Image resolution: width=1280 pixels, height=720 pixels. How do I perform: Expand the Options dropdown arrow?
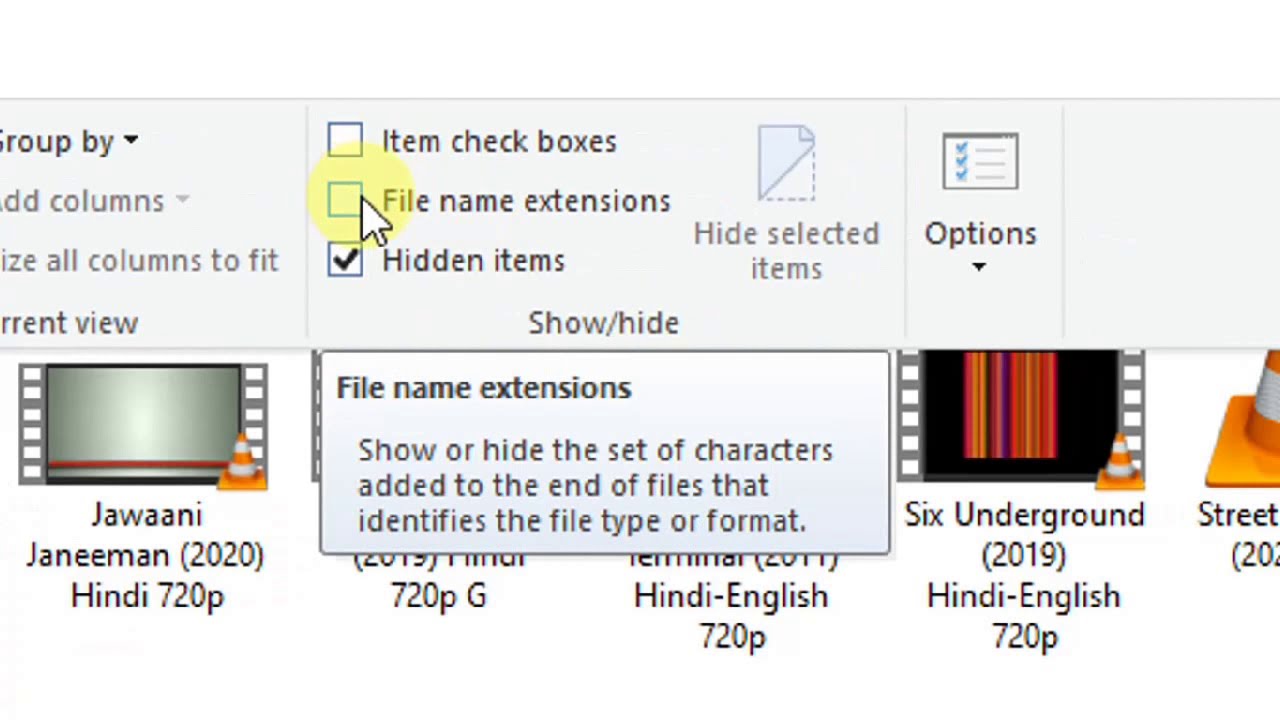[979, 268]
